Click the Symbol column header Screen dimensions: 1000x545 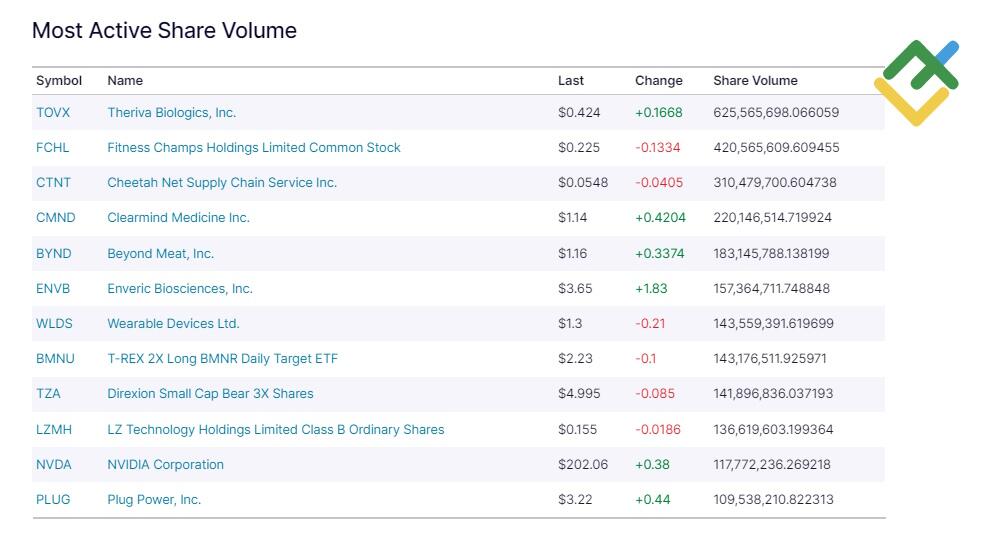(x=59, y=81)
